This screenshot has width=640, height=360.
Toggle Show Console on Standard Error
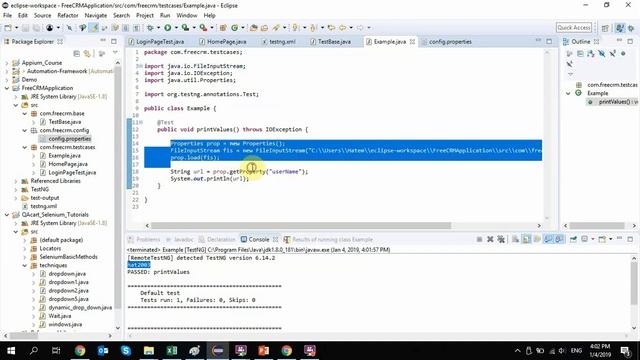pos(559,239)
